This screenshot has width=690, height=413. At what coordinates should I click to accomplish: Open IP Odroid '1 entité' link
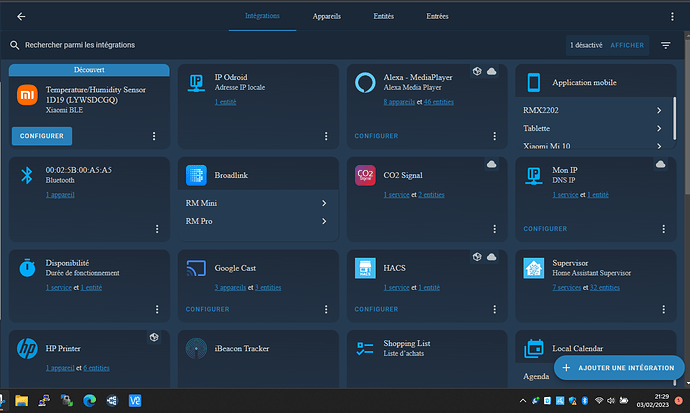225,102
